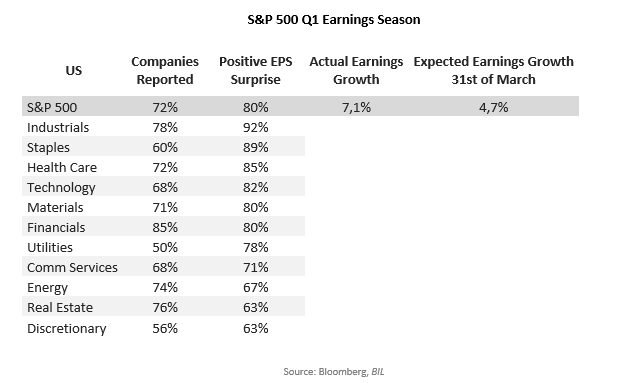Select the US header cell
Viewport: 617px width, 388px height.
point(74,70)
